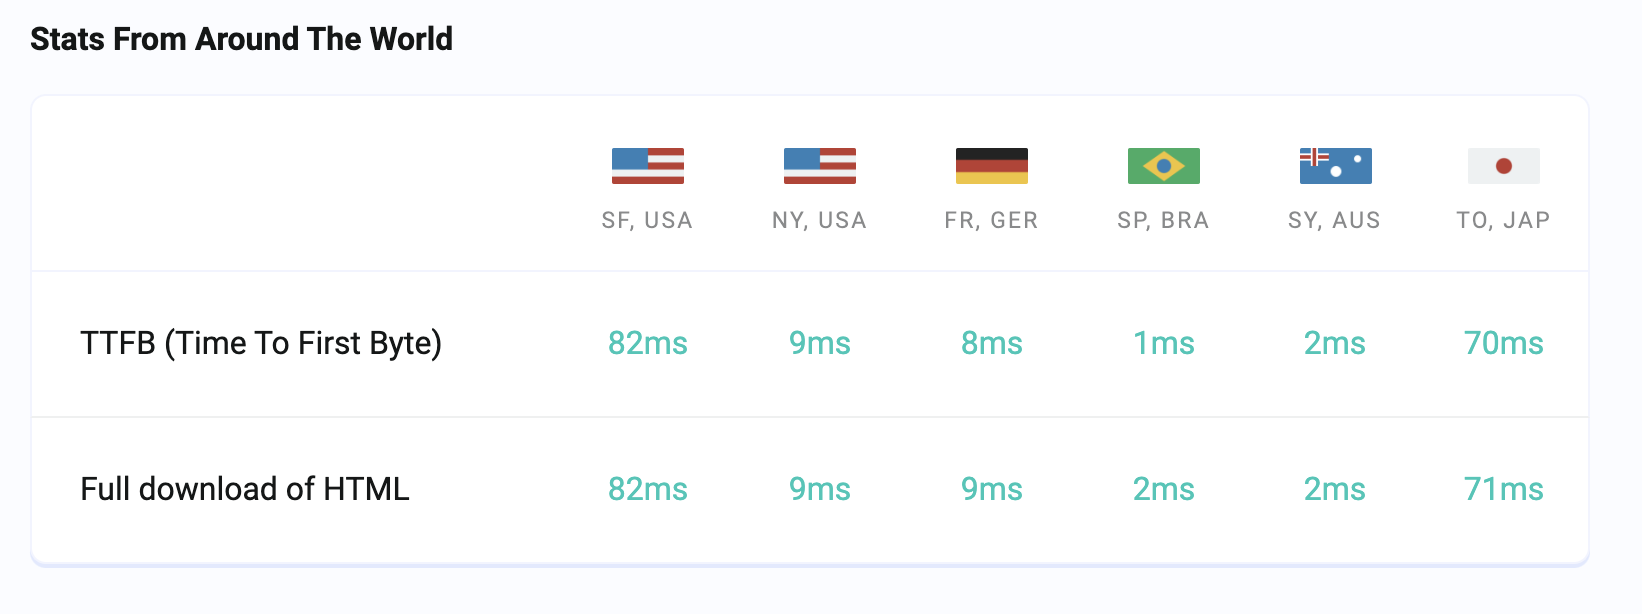
Task: Click the 71ms full download value
Action: [x=1504, y=489]
